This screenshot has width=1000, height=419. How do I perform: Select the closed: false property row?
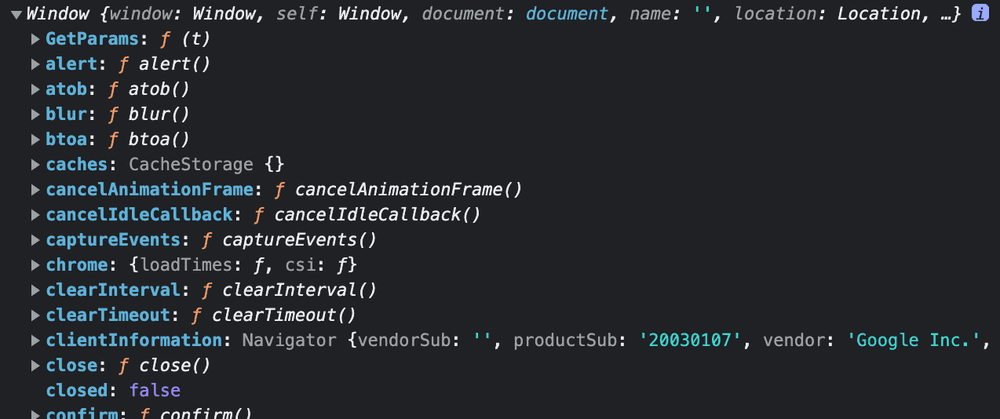click(x=113, y=390)
